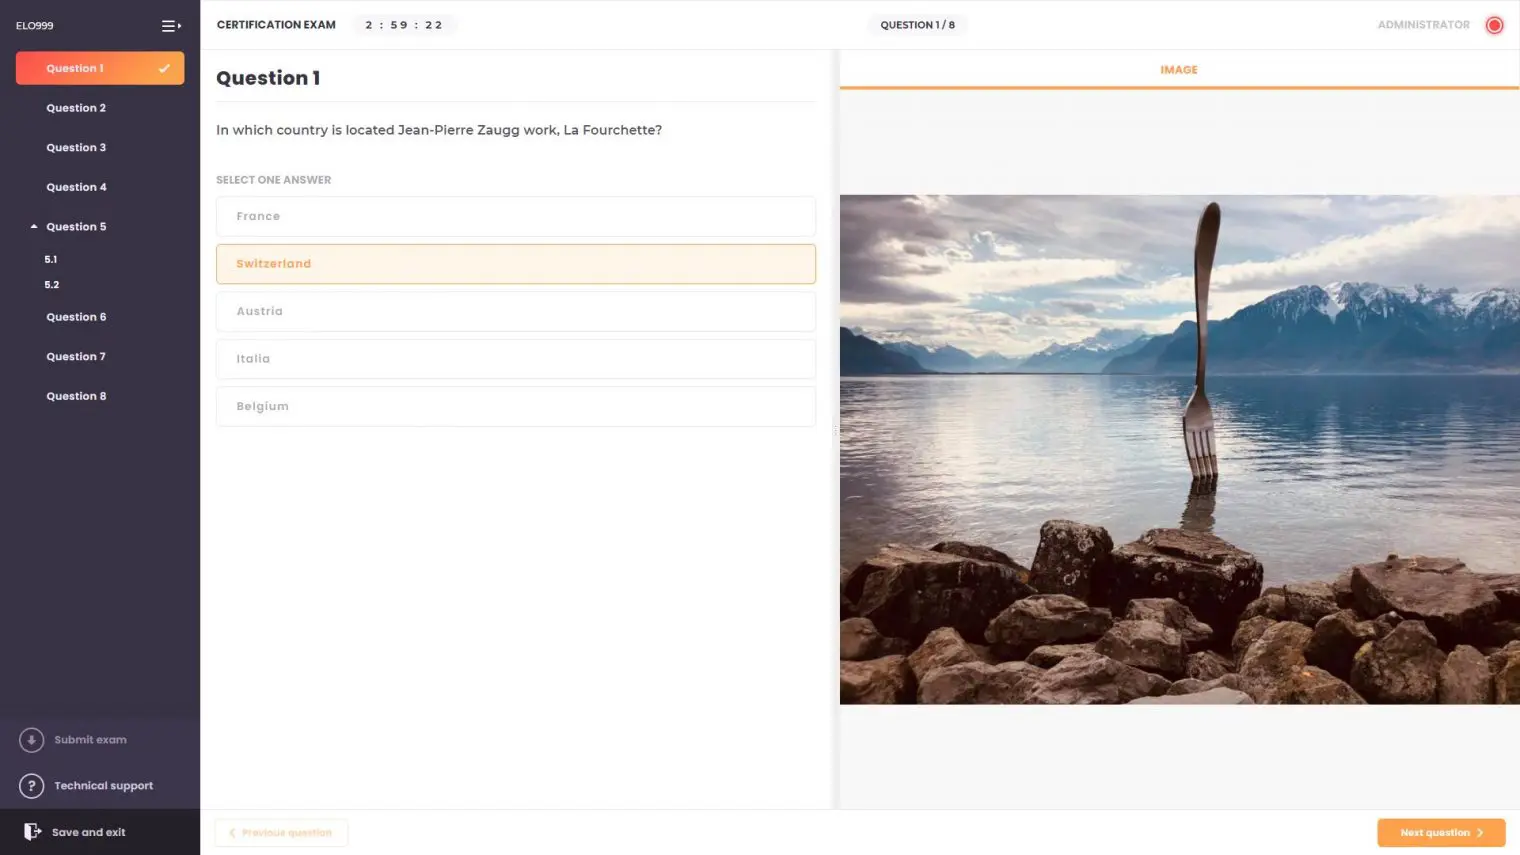
Task: Go to the Next question
Action: coord(1441,833)
